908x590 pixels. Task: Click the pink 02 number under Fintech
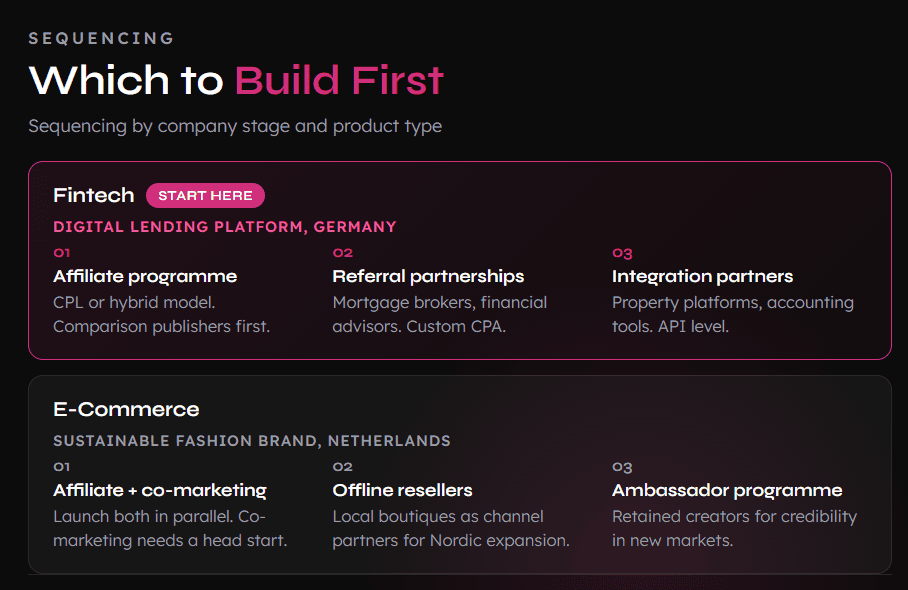343,253
